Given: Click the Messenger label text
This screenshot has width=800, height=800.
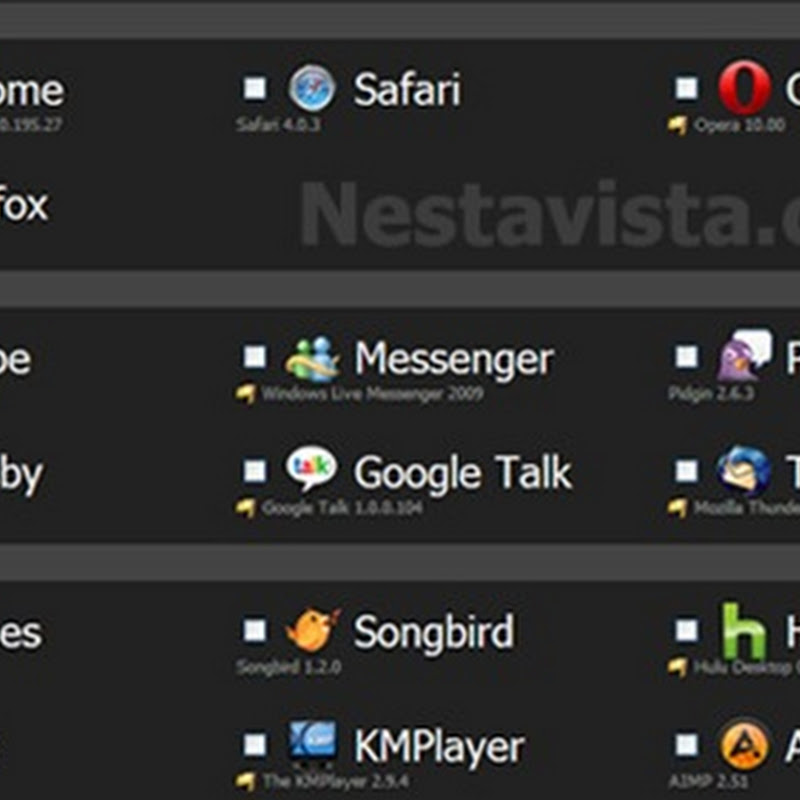Looking at the screenshot, I should (454, 358).
